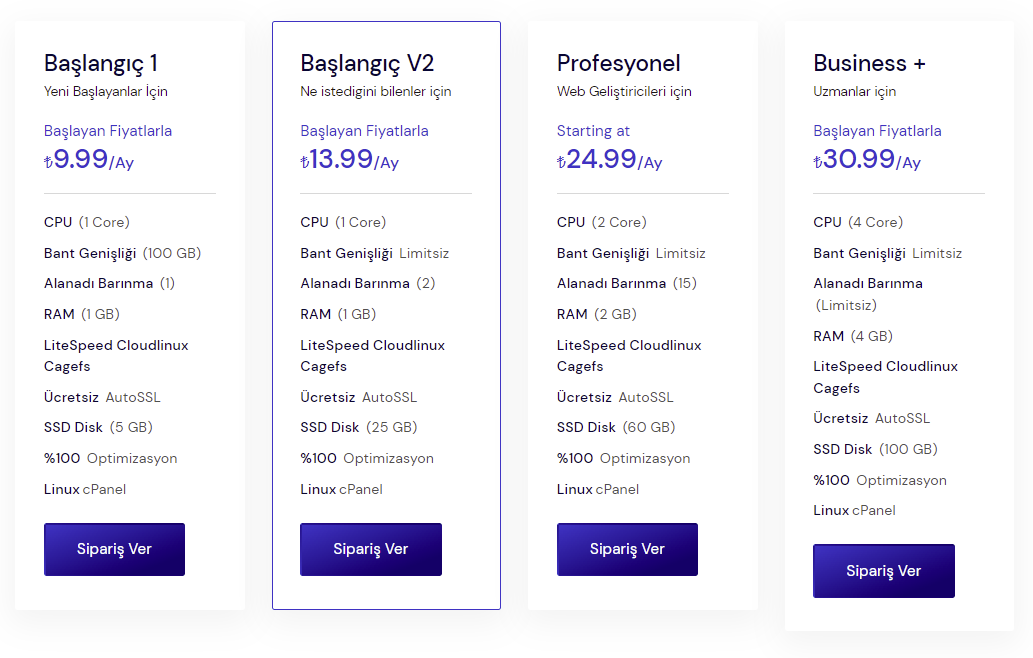Click RAM (4 GB) in Business + card

click(853, 337)
